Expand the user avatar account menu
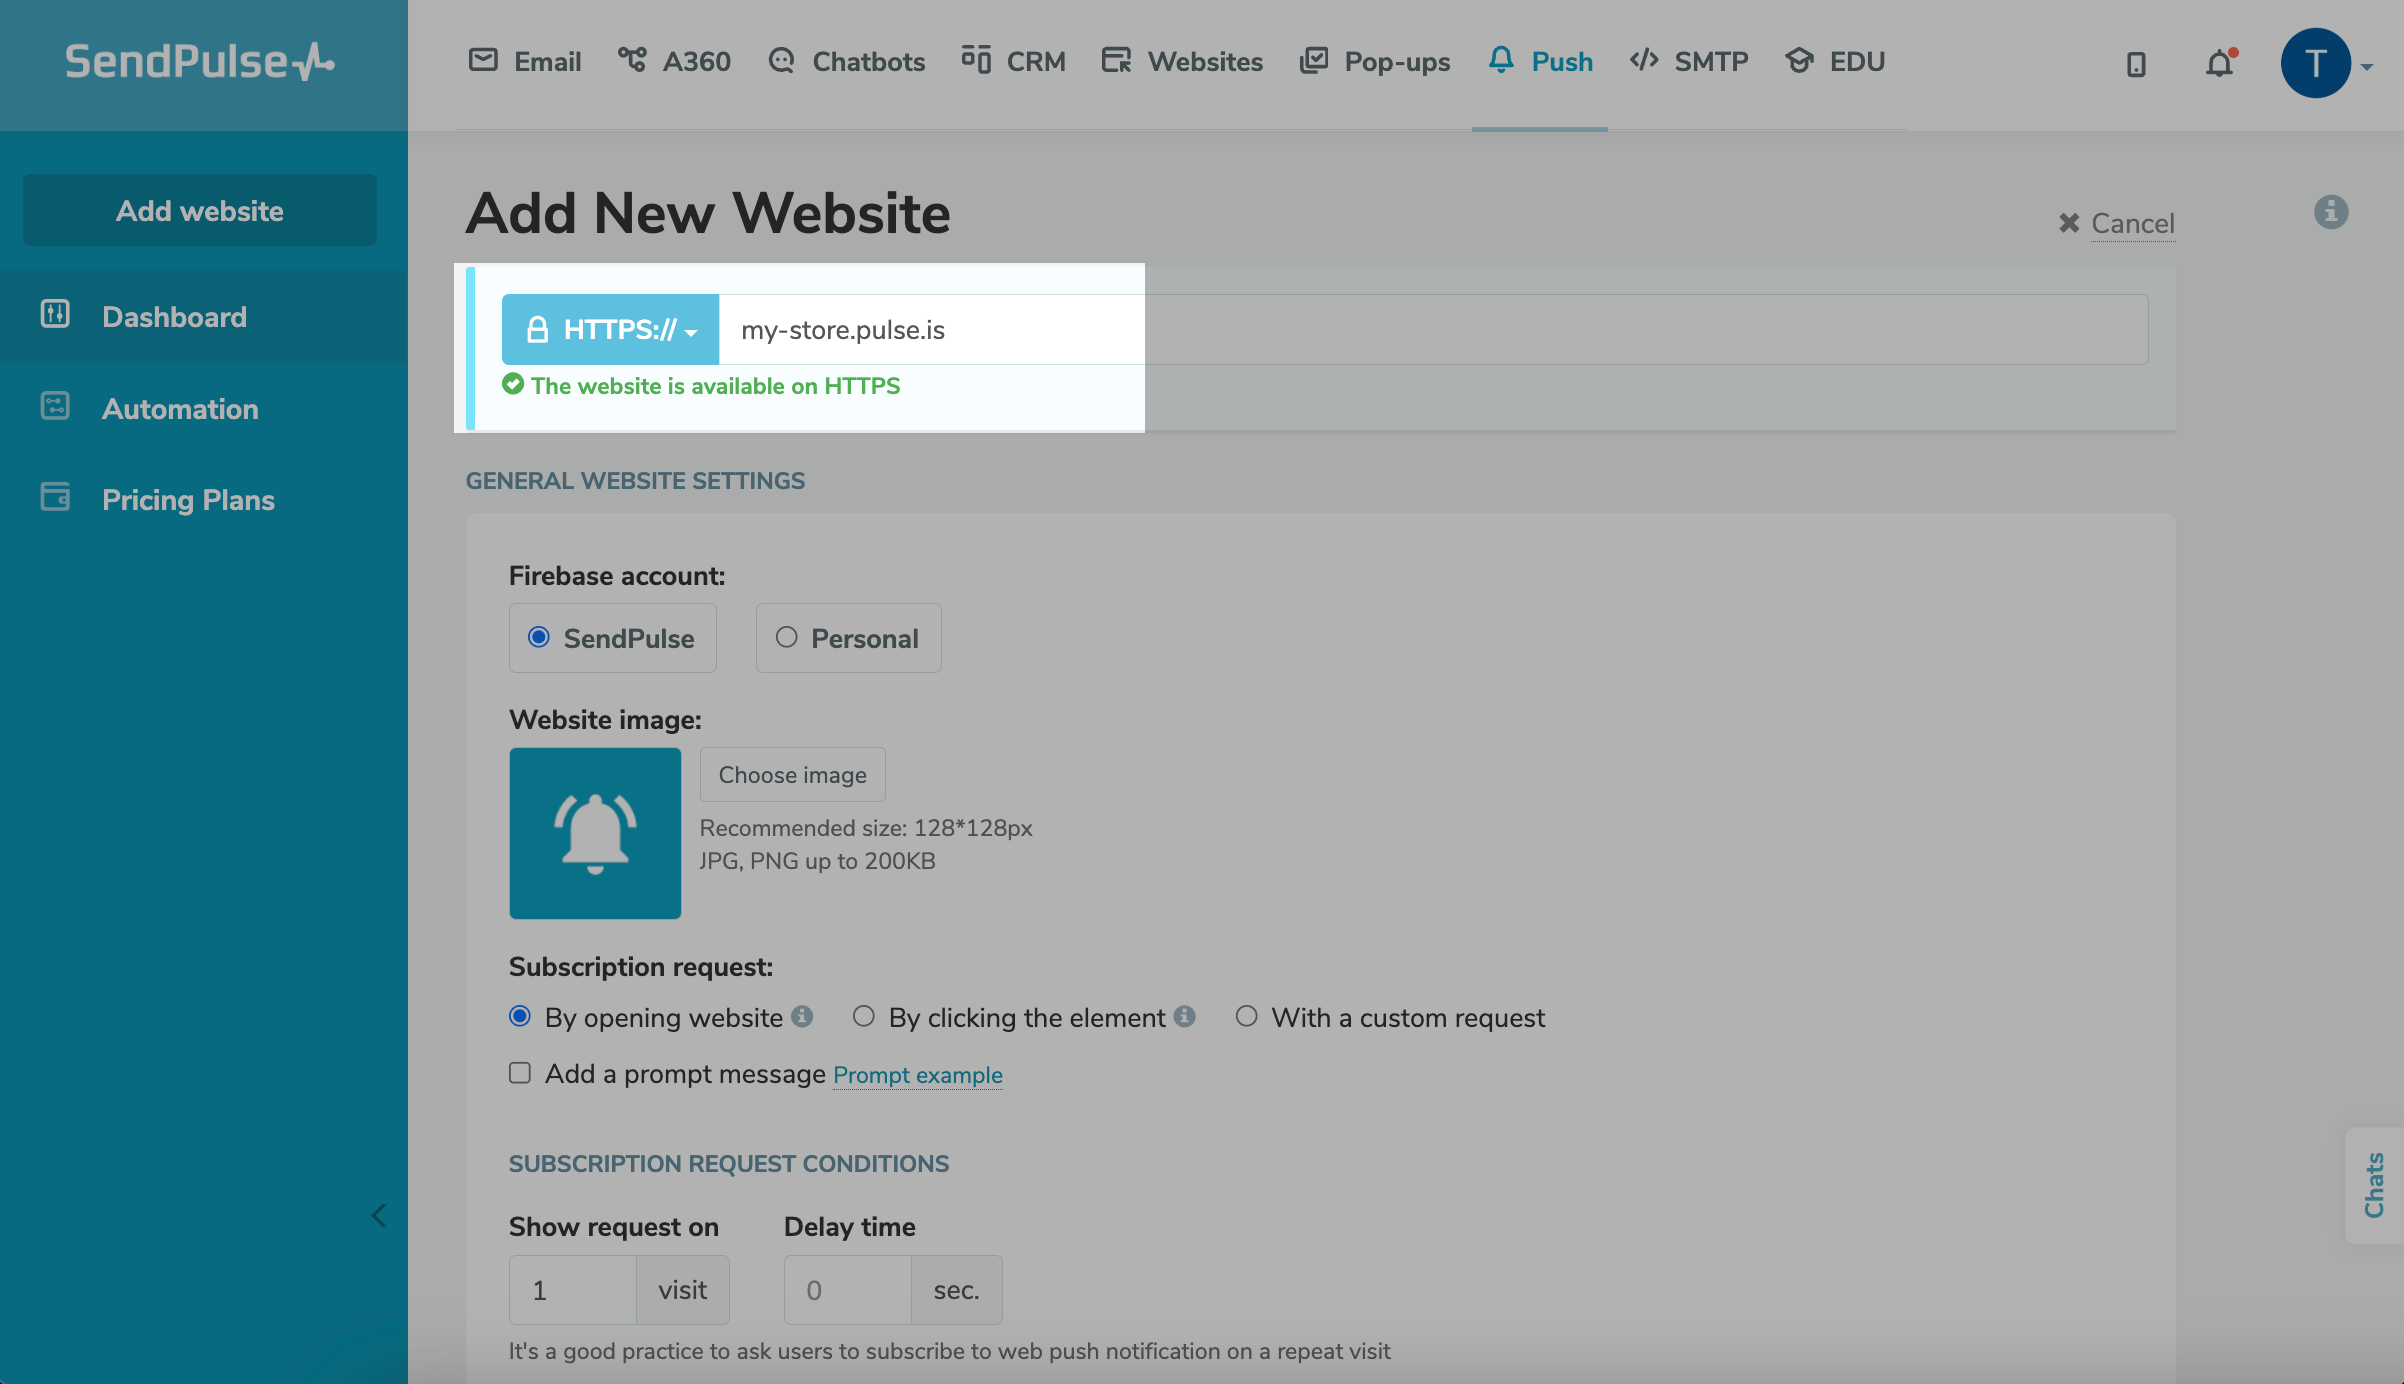2404x1384 pixels. [2326, 64]
